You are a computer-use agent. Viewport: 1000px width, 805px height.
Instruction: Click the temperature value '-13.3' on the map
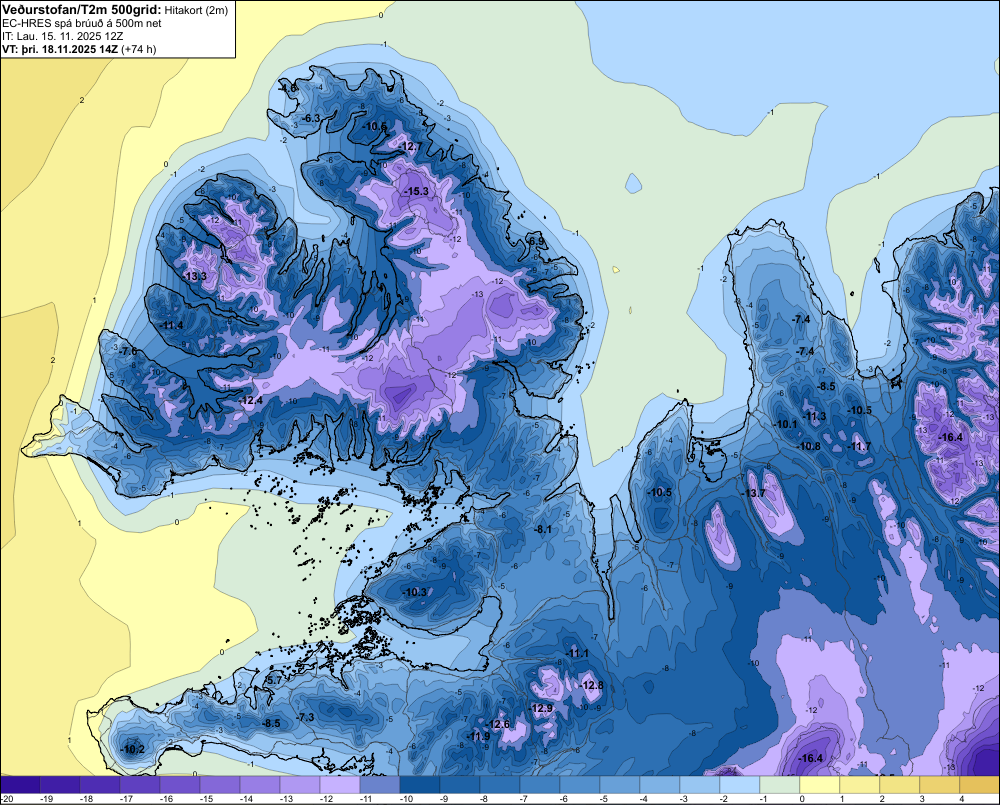[195, 276]
